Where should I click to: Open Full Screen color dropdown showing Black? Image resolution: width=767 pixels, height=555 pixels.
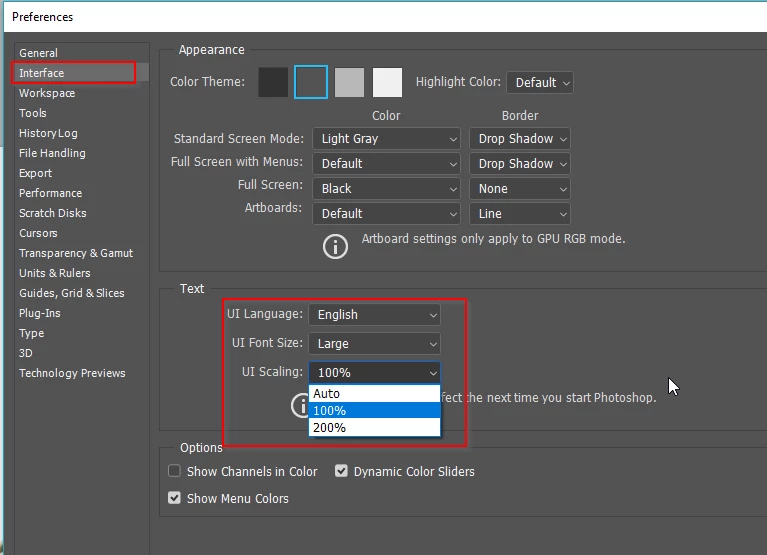tap(386, 189)
